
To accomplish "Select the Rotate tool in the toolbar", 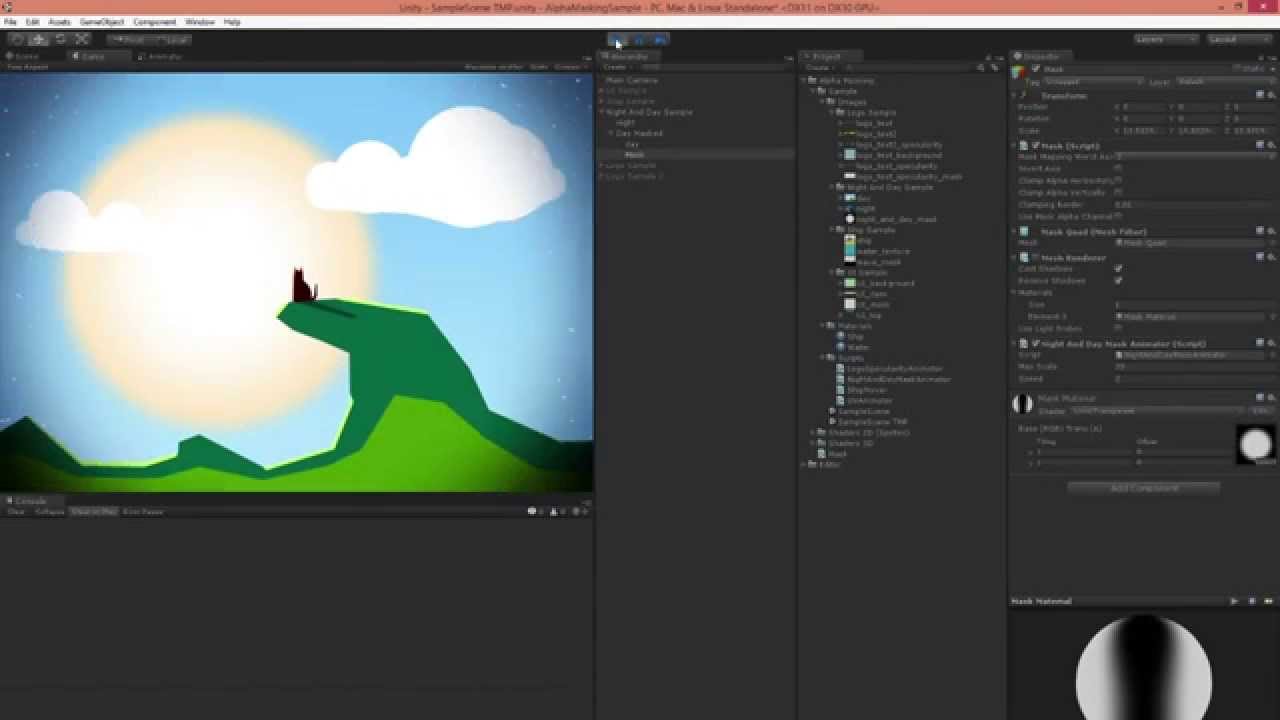I will click(x=58, y=40).
